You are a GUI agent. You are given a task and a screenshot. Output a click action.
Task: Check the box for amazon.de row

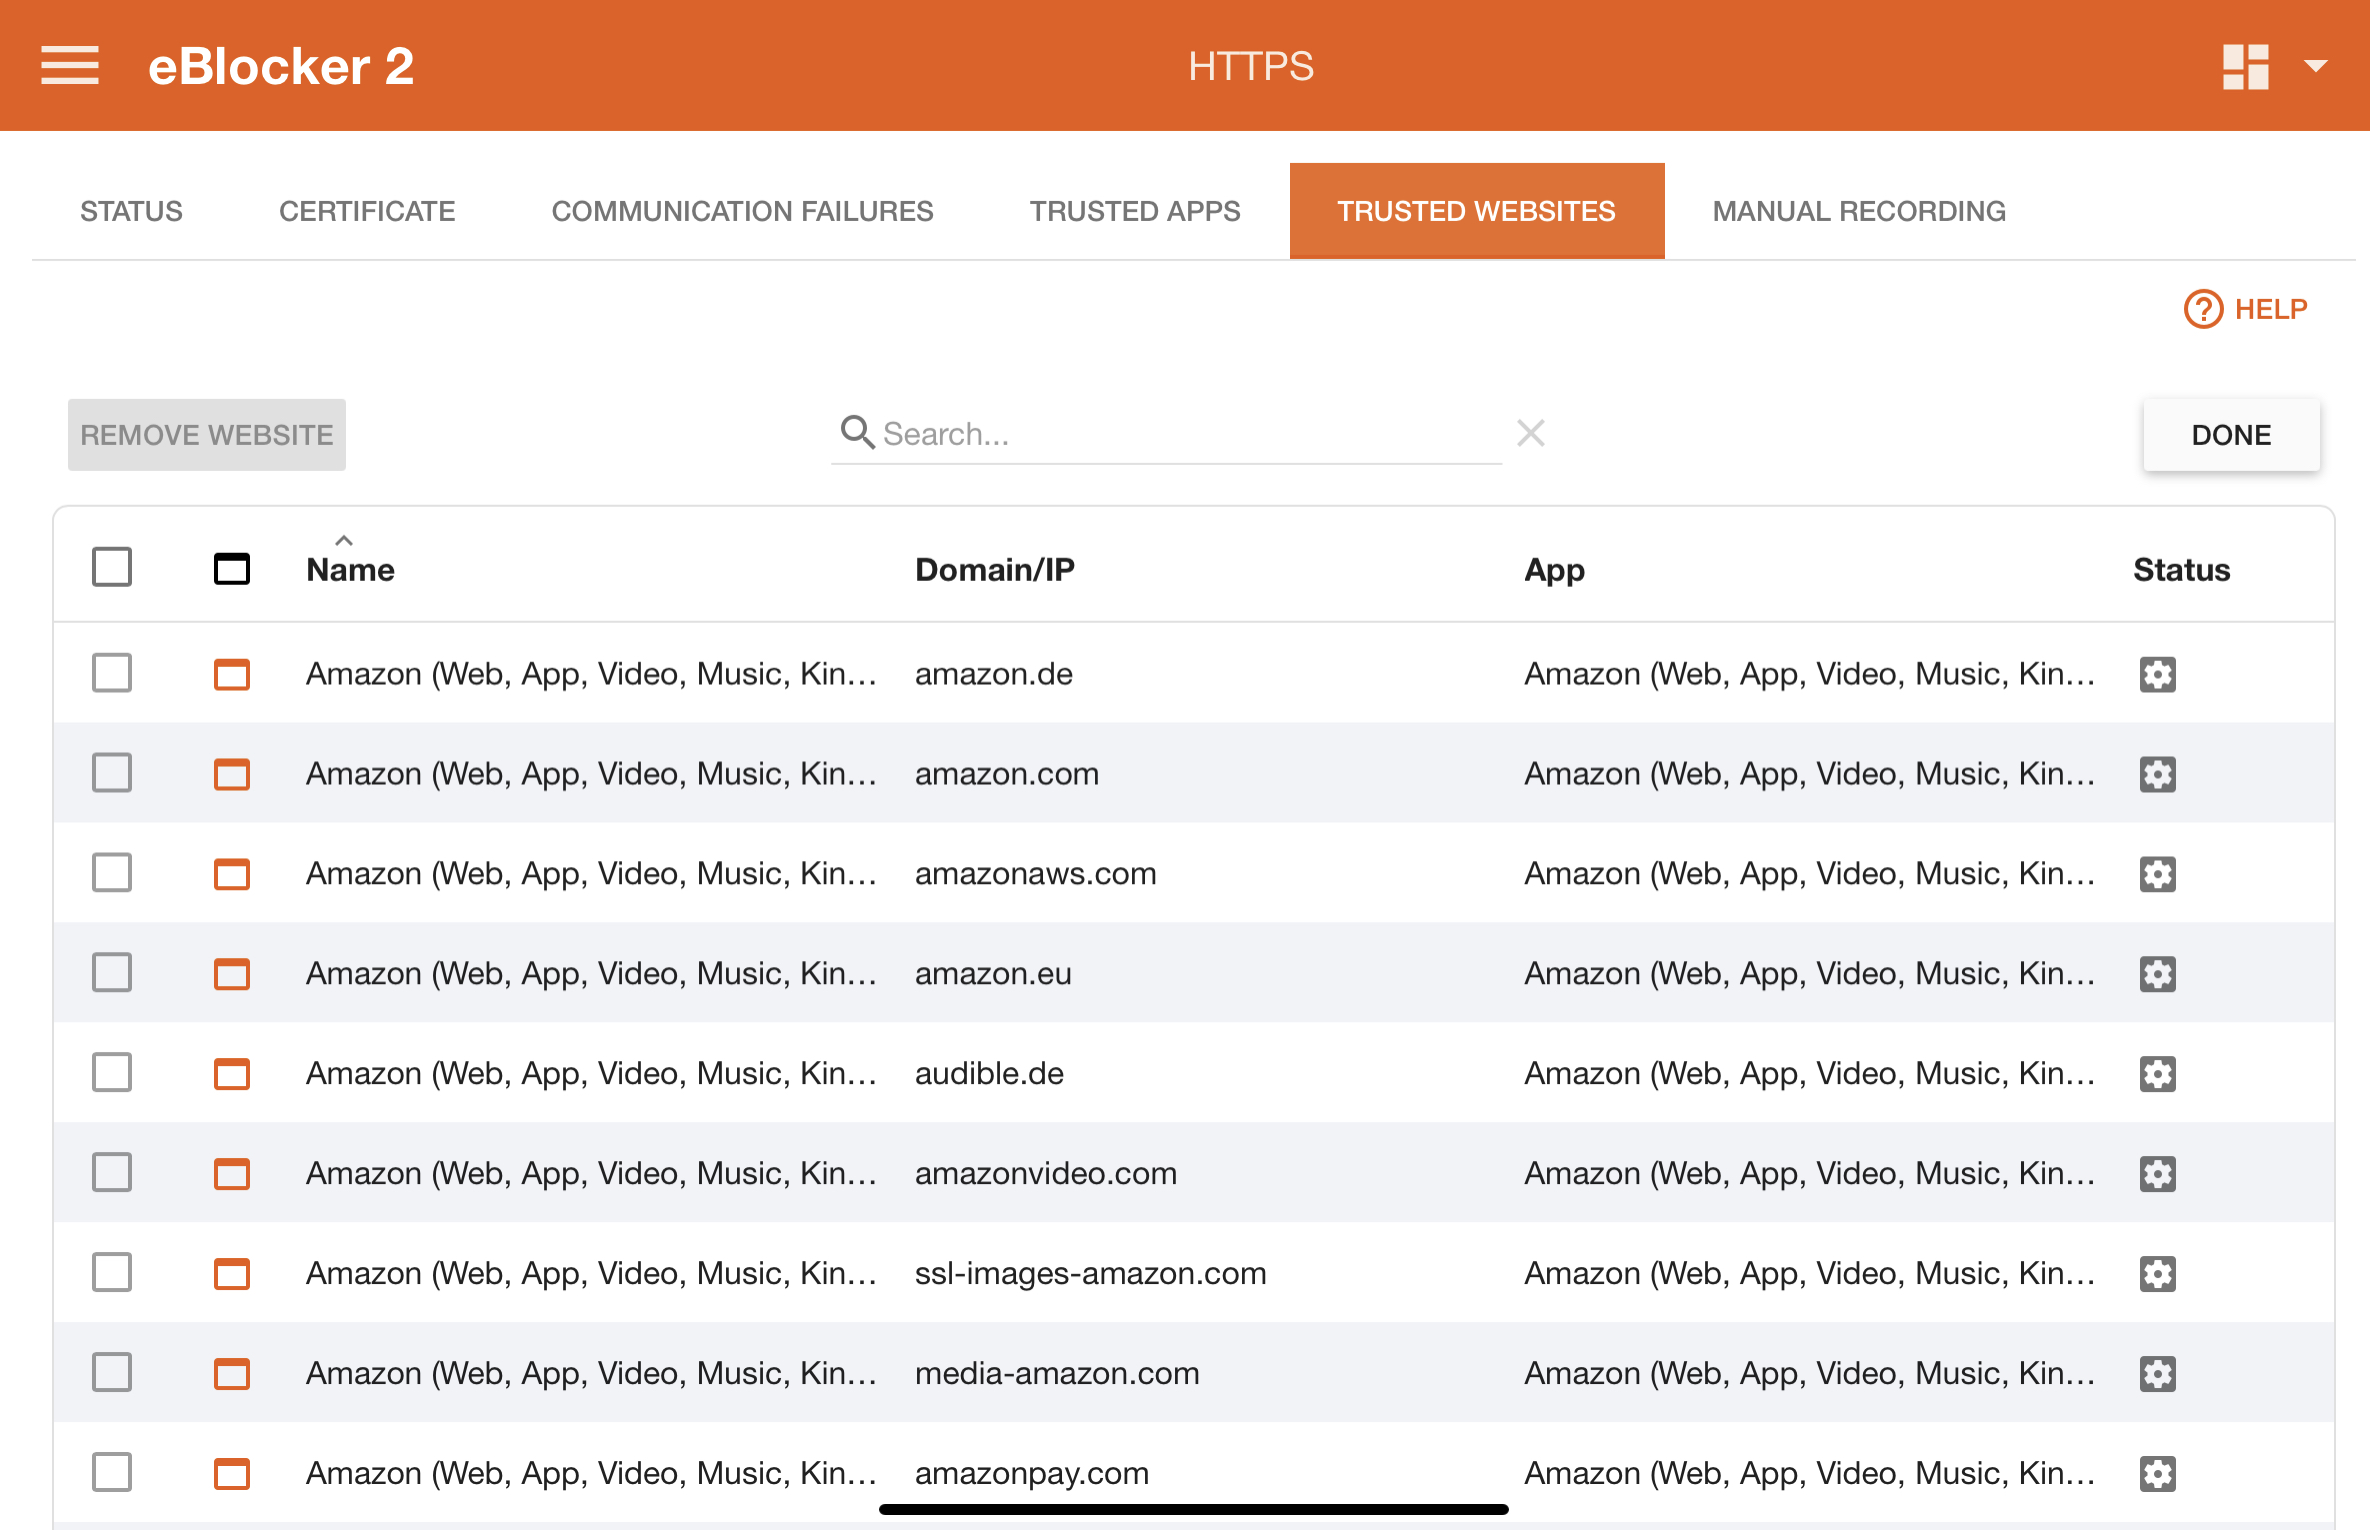112,673
